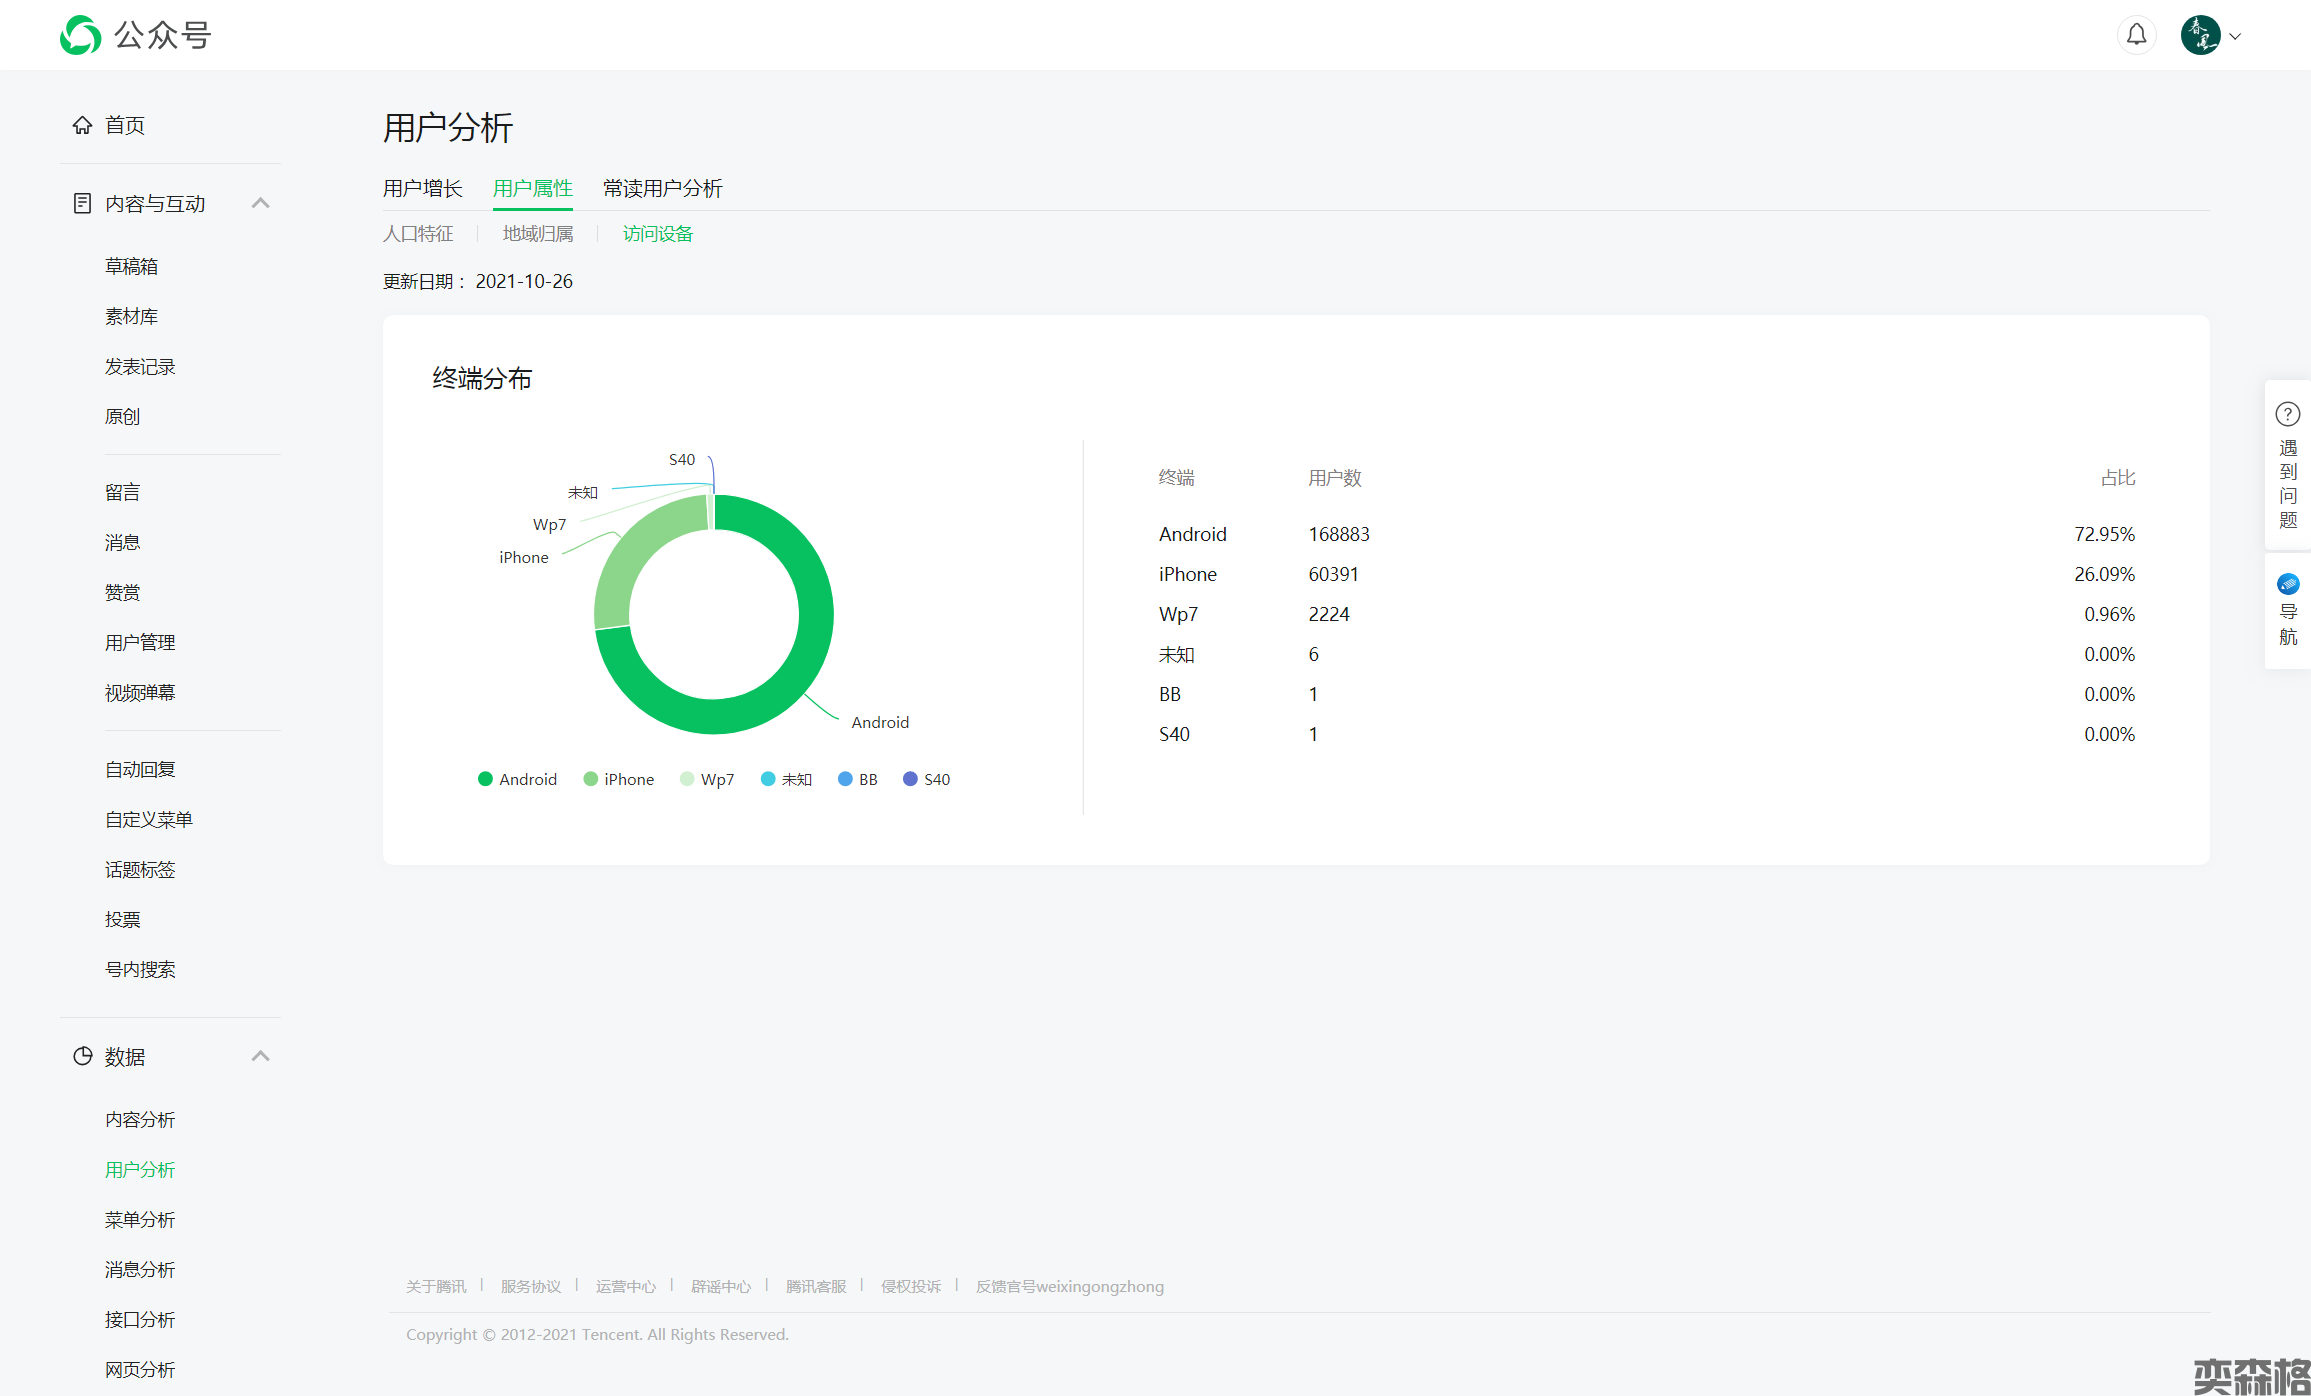This screenshot has height=1396, width=2311.
Task: Open 菜单分析 in the sidebar
Action: coord(140,1220)
